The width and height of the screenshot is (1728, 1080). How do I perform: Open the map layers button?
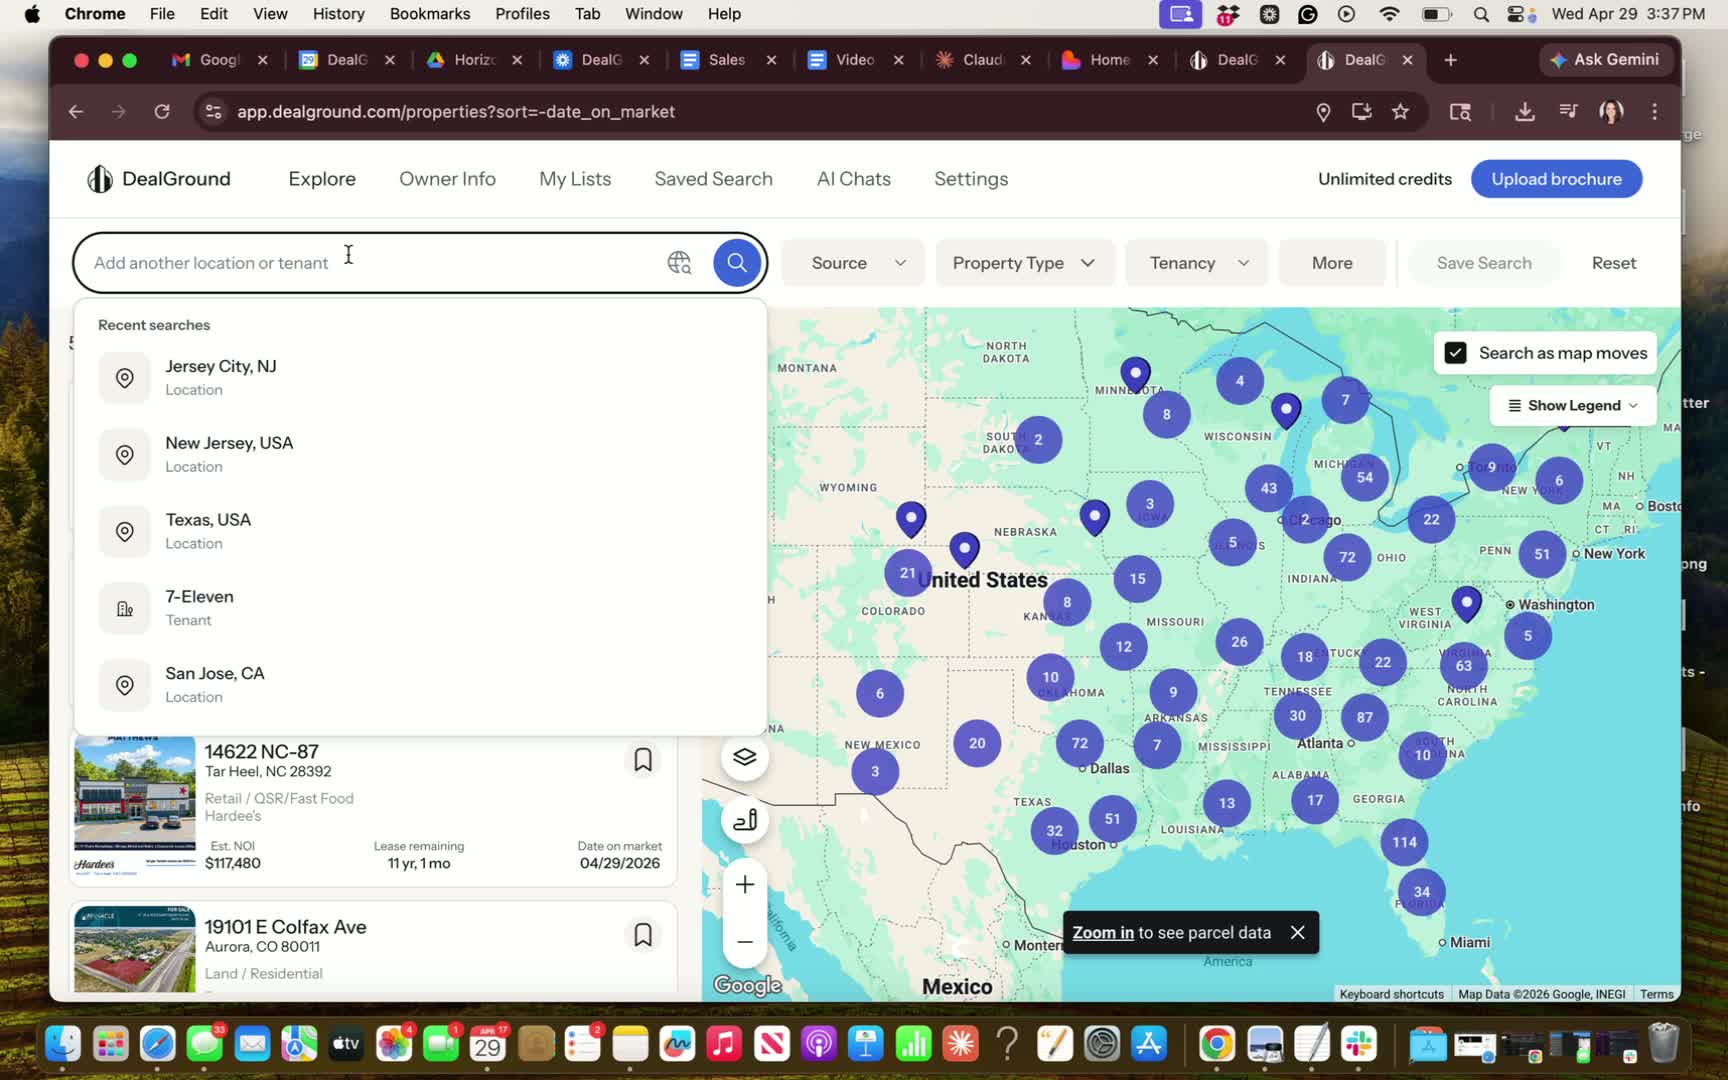click(745, 757)
